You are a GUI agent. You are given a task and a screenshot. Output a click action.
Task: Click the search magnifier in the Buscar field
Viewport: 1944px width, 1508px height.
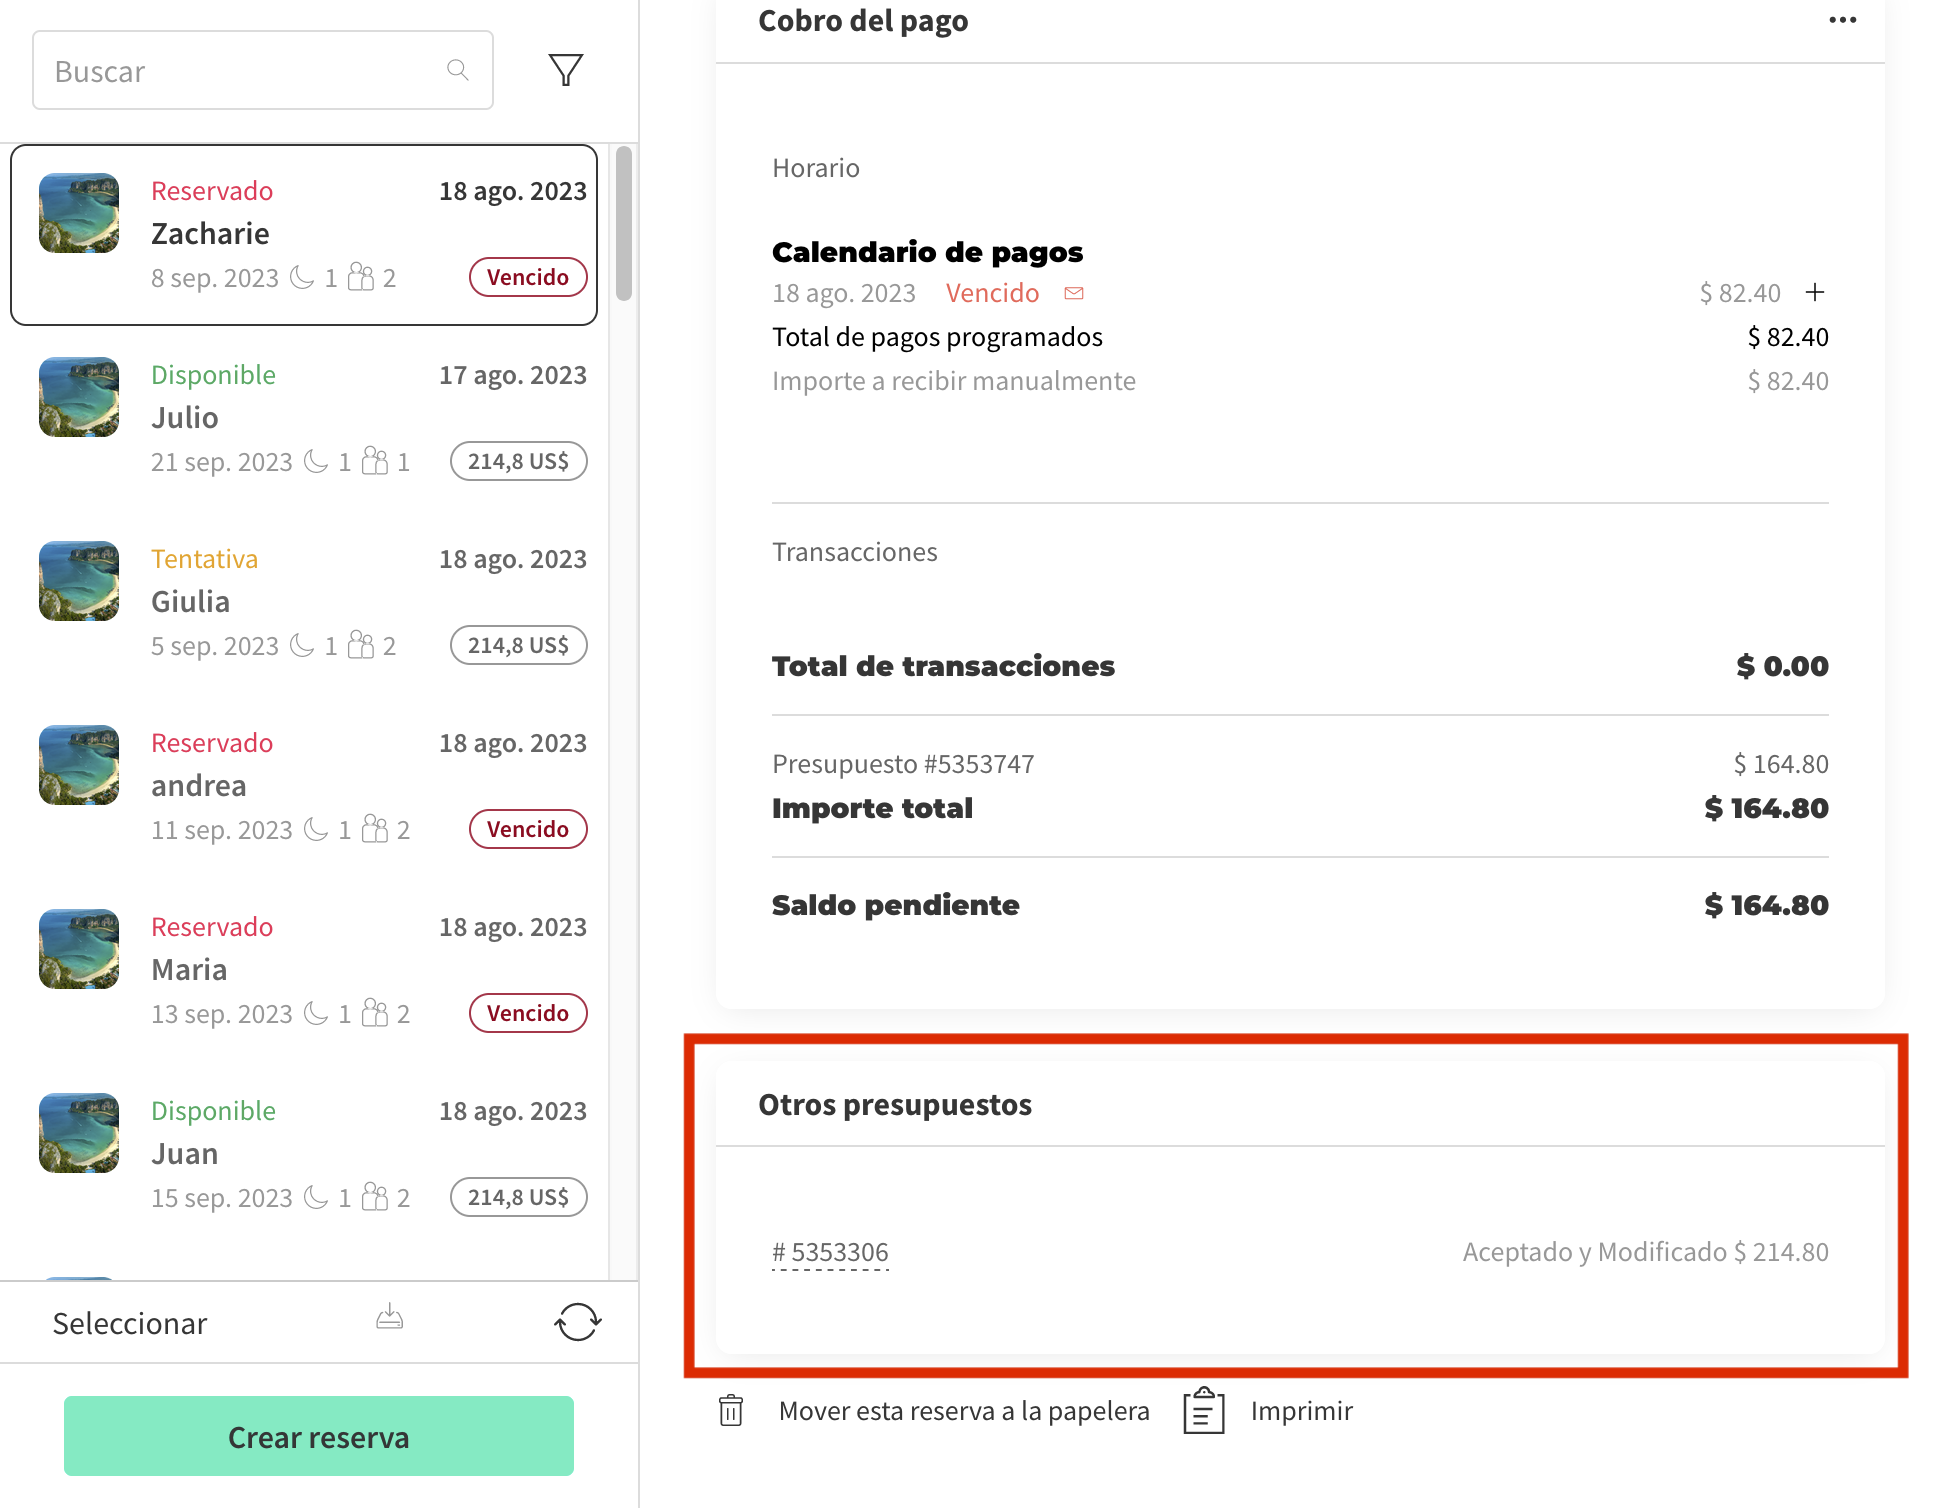[458, 69]
